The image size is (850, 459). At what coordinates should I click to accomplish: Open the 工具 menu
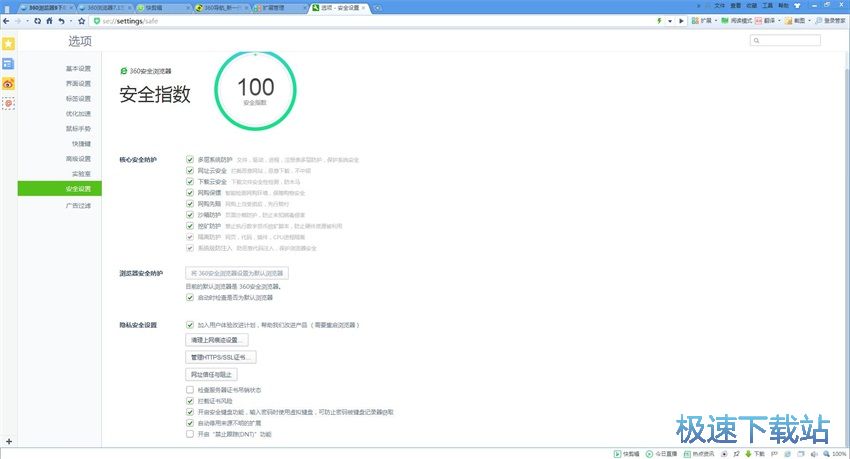[767, 5]
